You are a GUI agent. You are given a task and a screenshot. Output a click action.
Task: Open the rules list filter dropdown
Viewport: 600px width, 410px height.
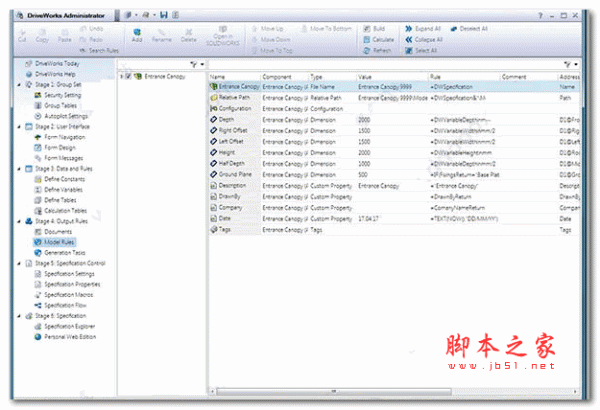[576, 64]
